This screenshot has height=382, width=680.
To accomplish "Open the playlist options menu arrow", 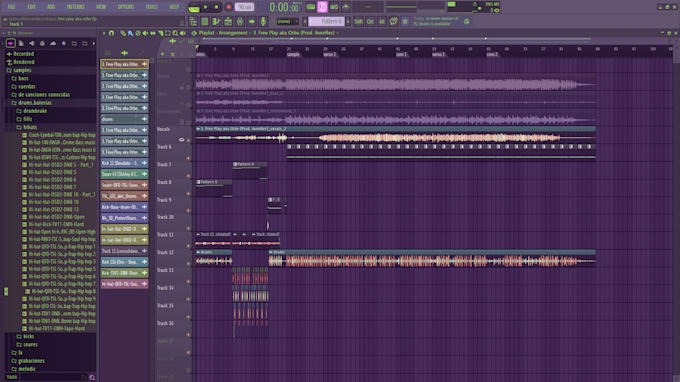I will 104,33.
